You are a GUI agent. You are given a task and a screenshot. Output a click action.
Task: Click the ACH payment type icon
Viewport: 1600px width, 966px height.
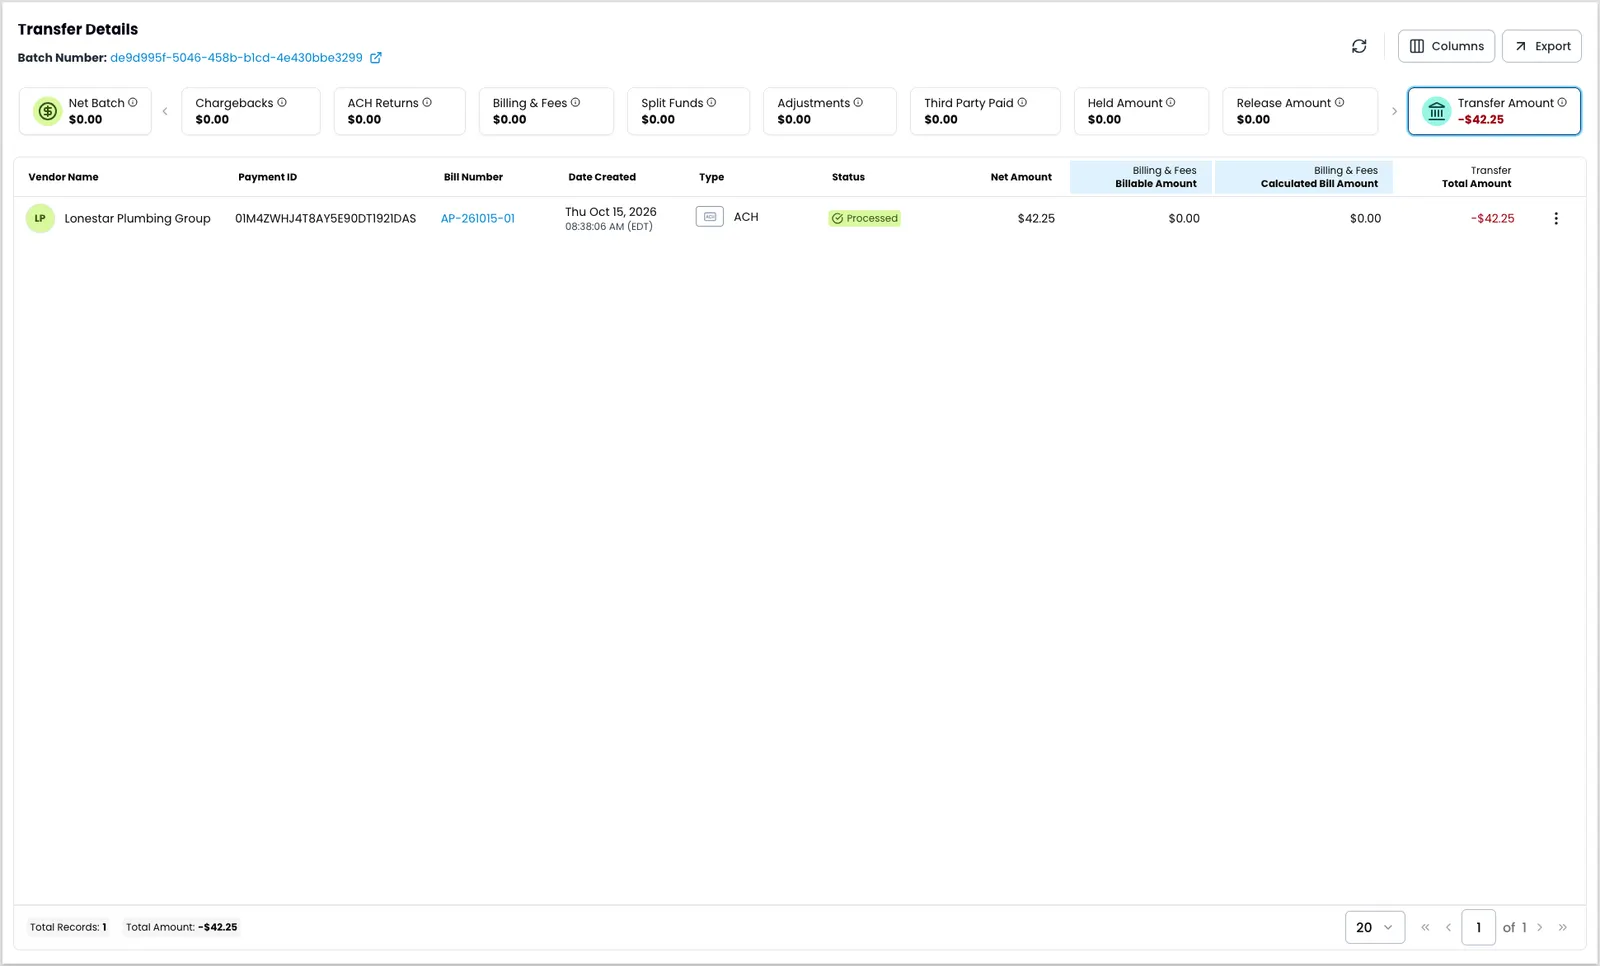pyautogui.click(x=710, y=216)
